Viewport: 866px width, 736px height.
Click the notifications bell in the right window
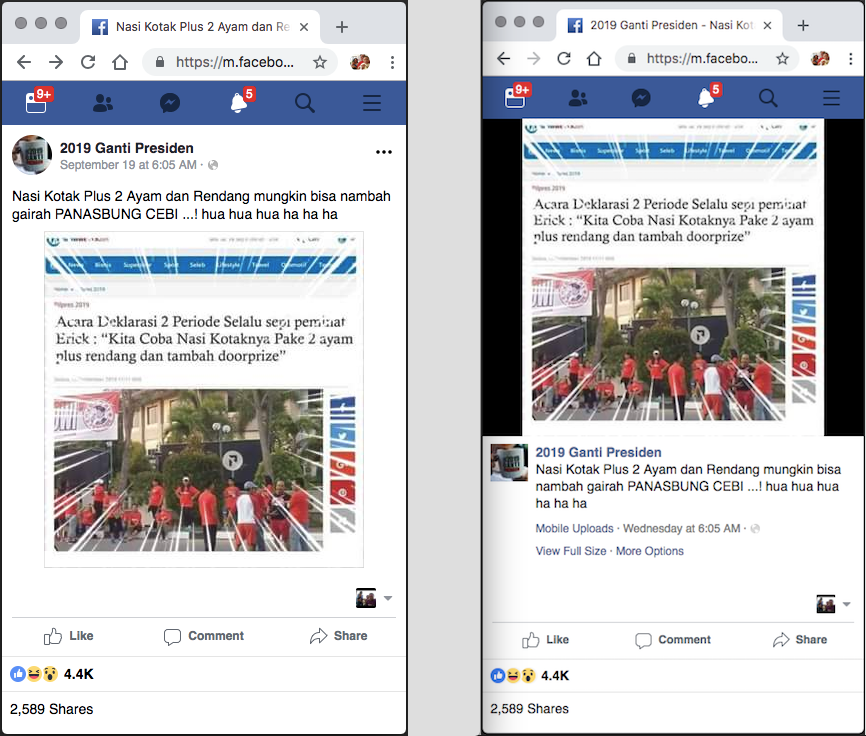pos(706,98)
